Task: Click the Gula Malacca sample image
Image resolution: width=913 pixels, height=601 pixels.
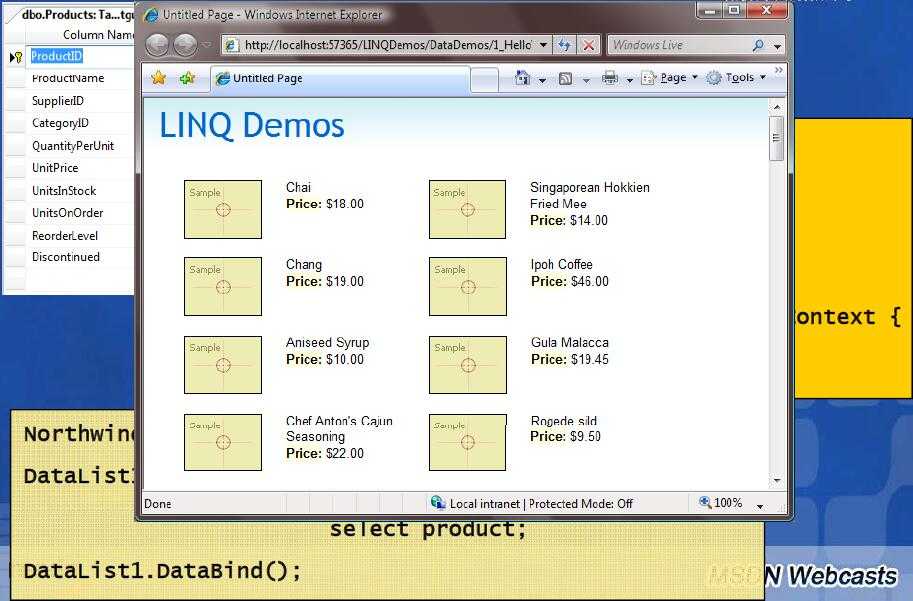Action: click(468, 365)
